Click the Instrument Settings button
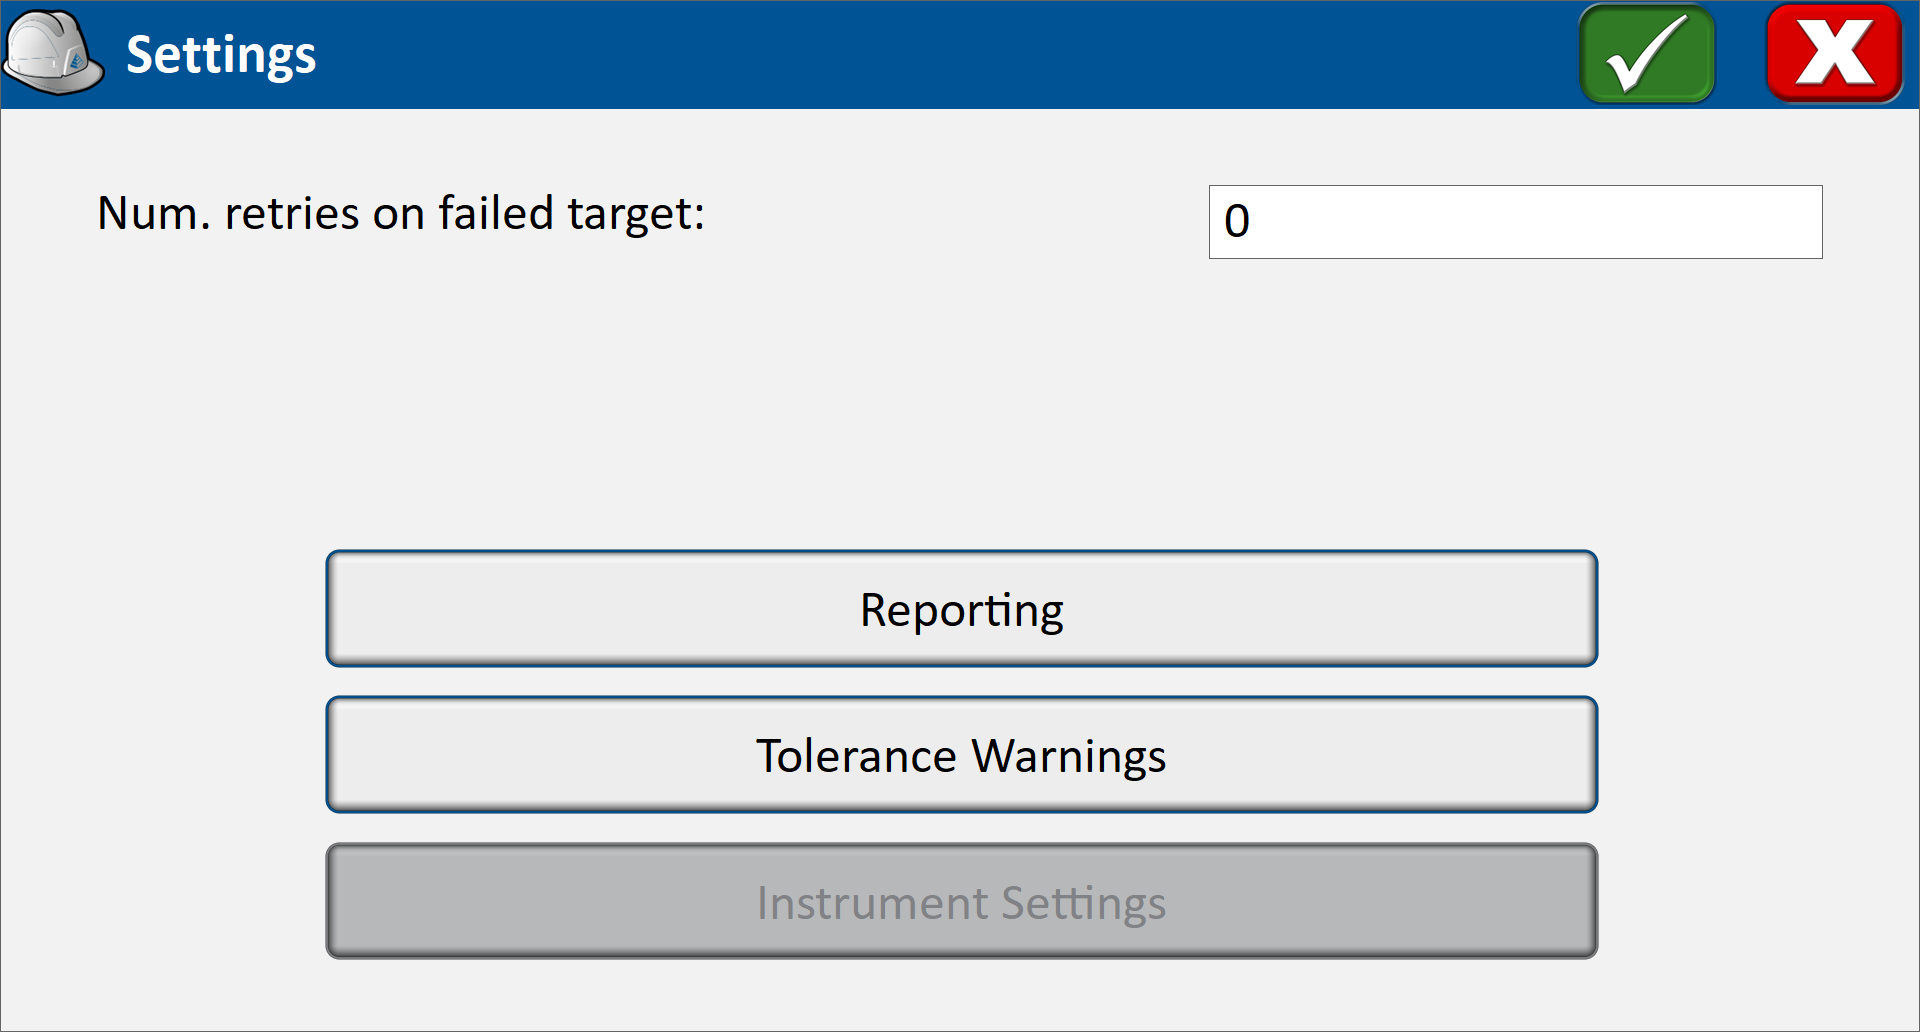This screenshot has width=1920, height=1032. pos(961,901)
